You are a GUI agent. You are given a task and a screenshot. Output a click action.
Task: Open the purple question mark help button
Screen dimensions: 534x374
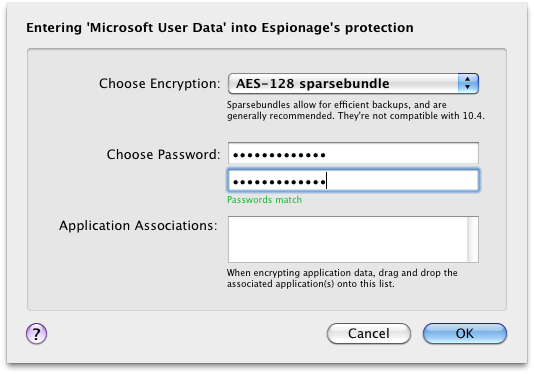pos(36,333)
